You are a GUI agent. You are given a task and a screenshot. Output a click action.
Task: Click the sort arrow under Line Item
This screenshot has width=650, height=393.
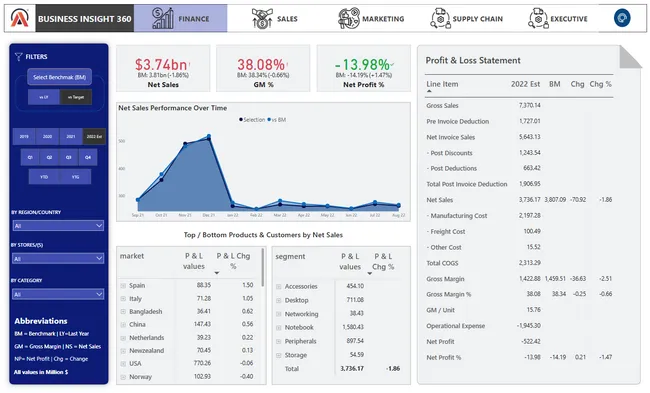click(x=429, y=91)
